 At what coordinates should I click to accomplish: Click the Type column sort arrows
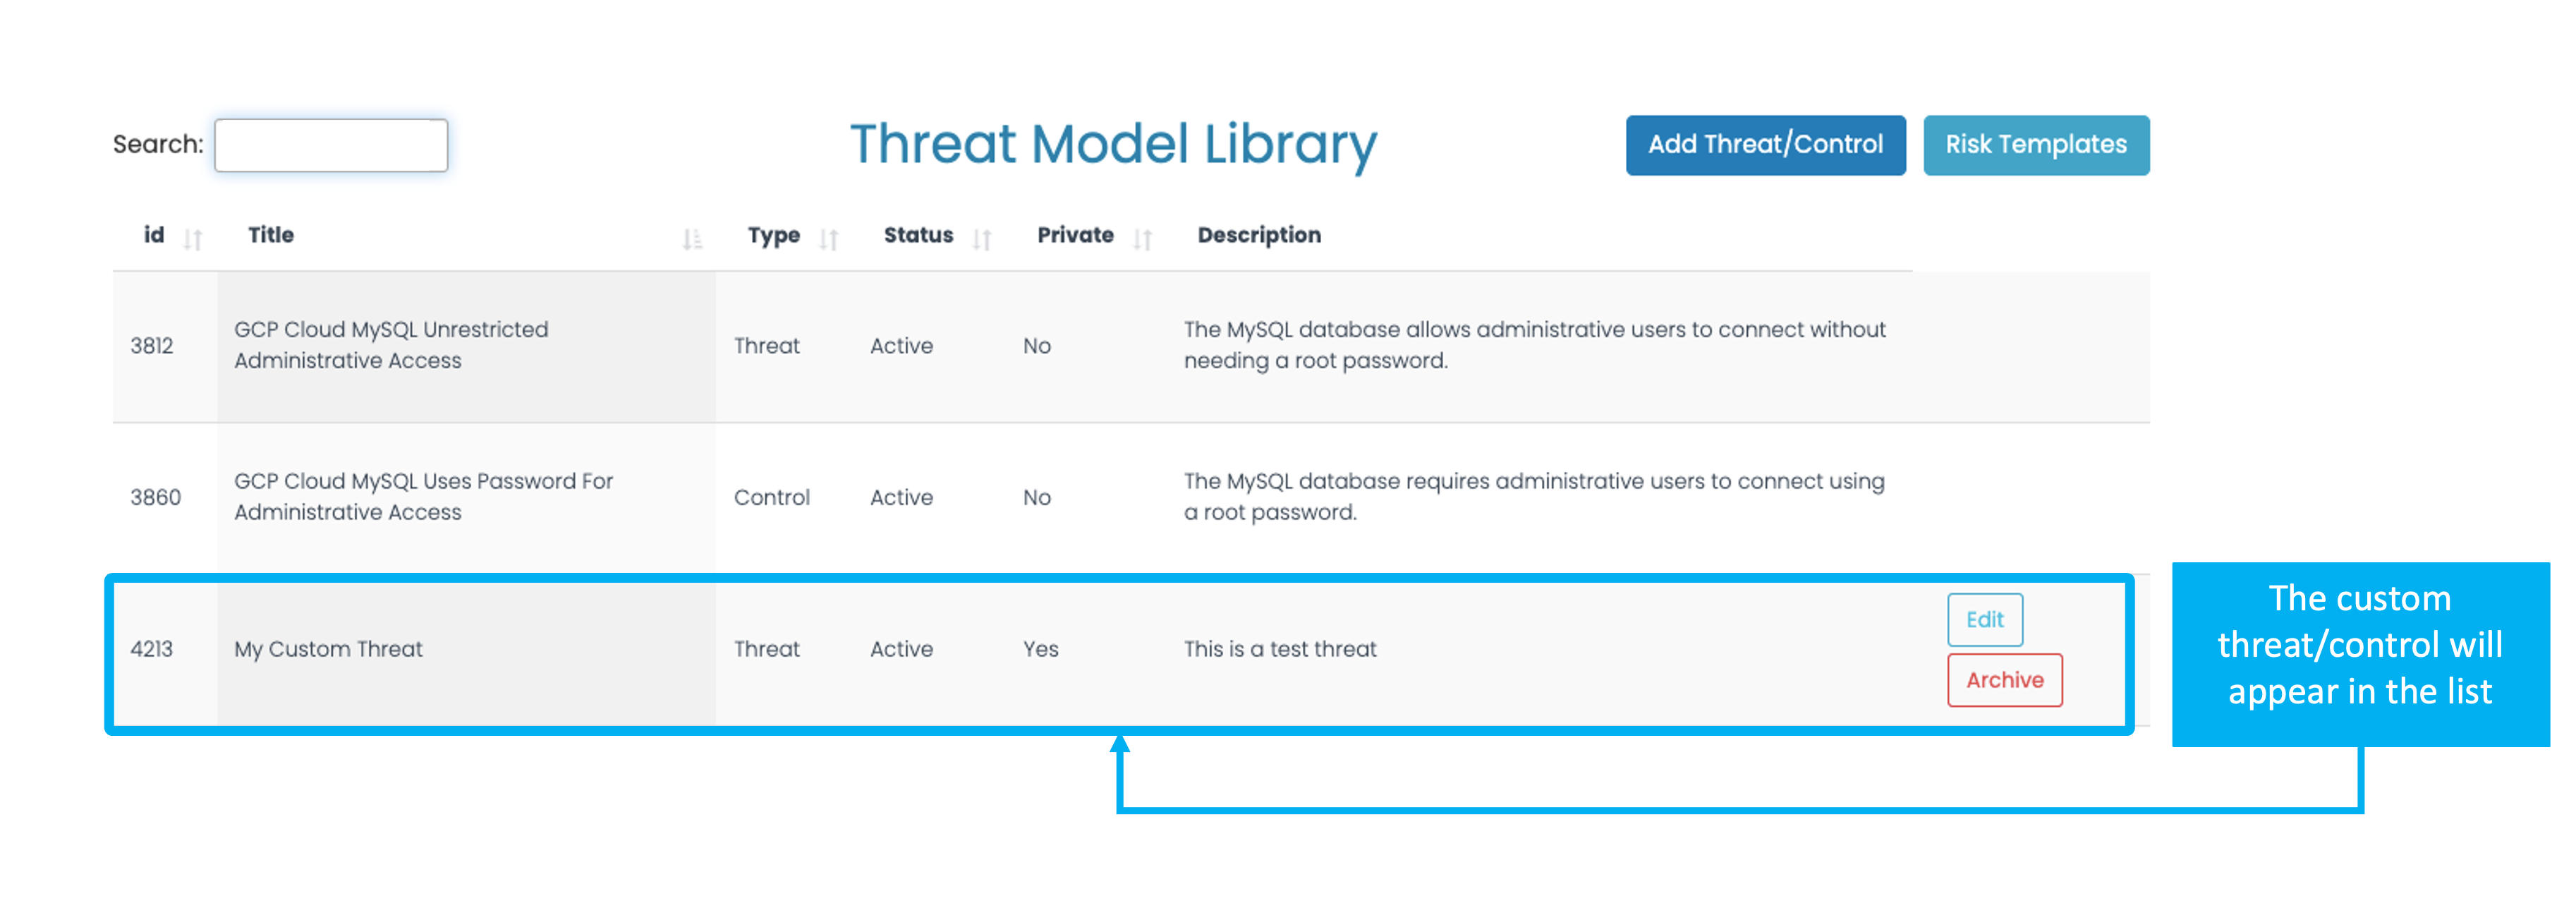828,238
